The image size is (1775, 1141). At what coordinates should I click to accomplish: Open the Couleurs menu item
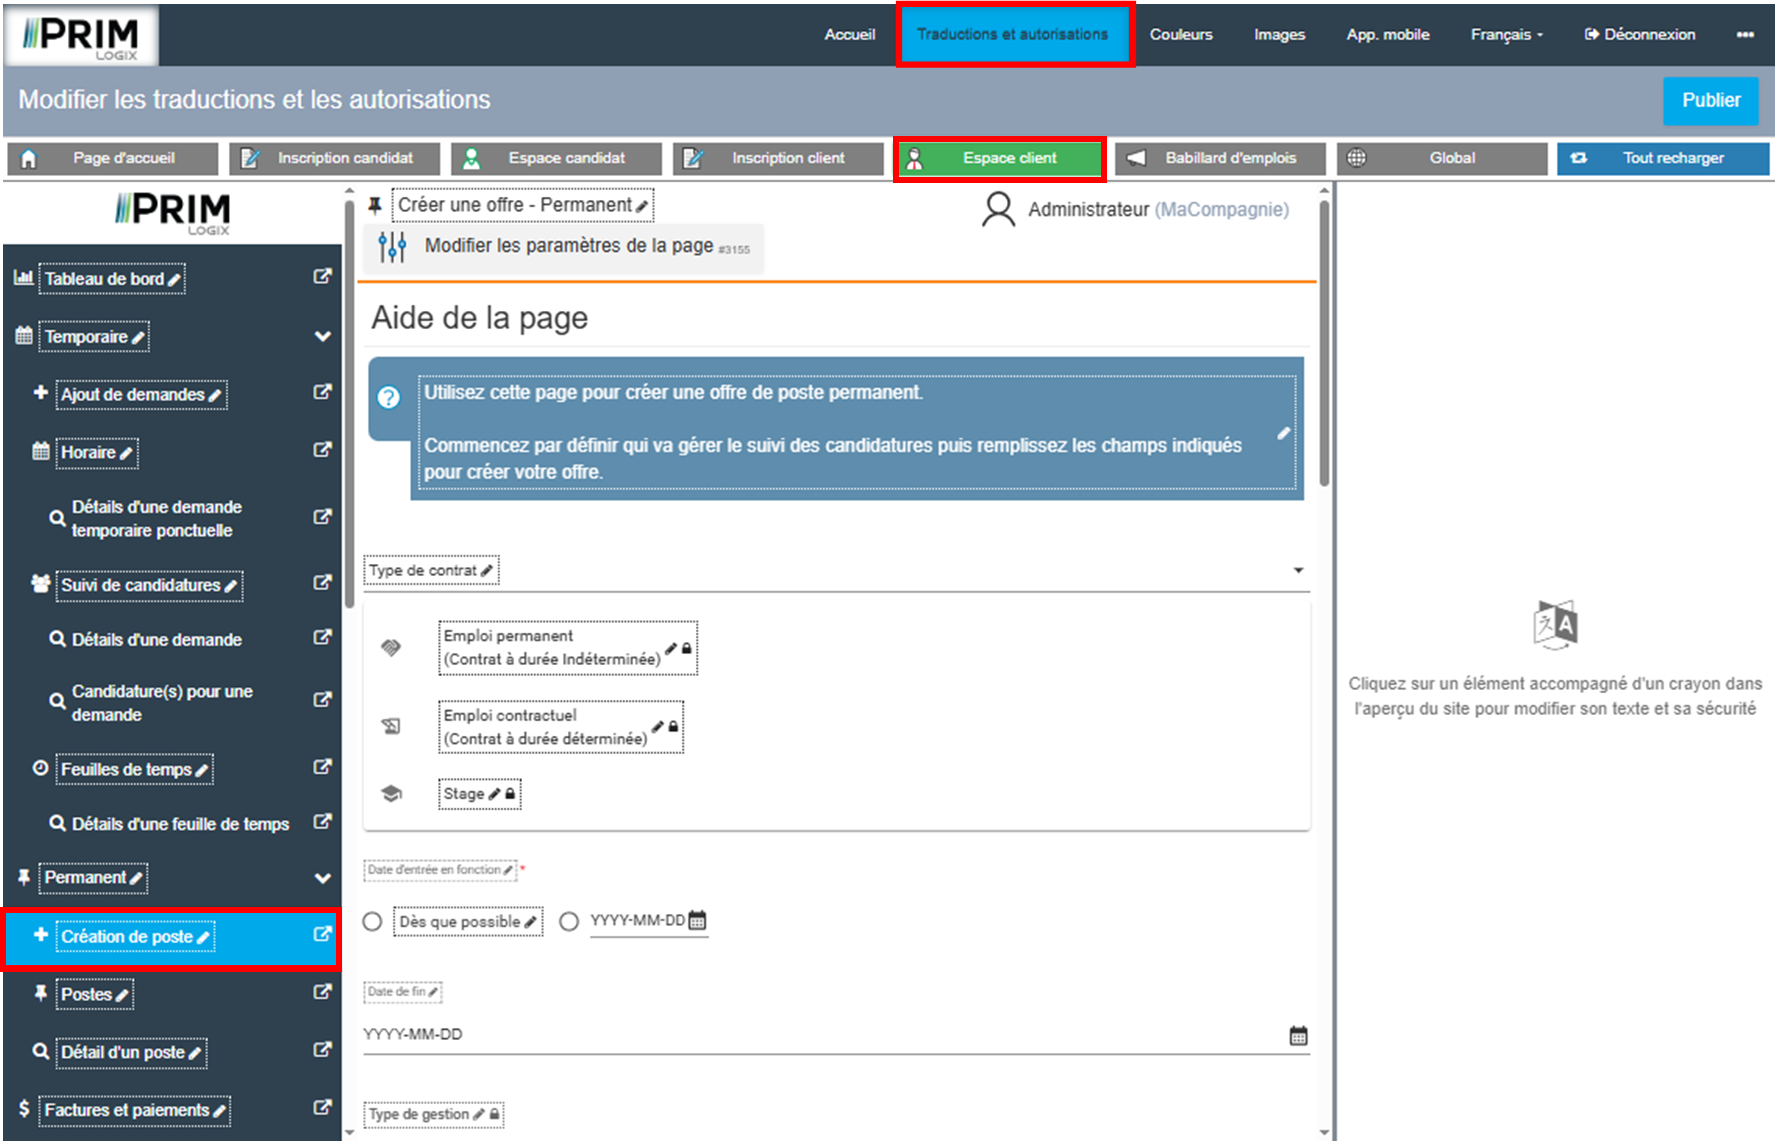coord(1181,35)
